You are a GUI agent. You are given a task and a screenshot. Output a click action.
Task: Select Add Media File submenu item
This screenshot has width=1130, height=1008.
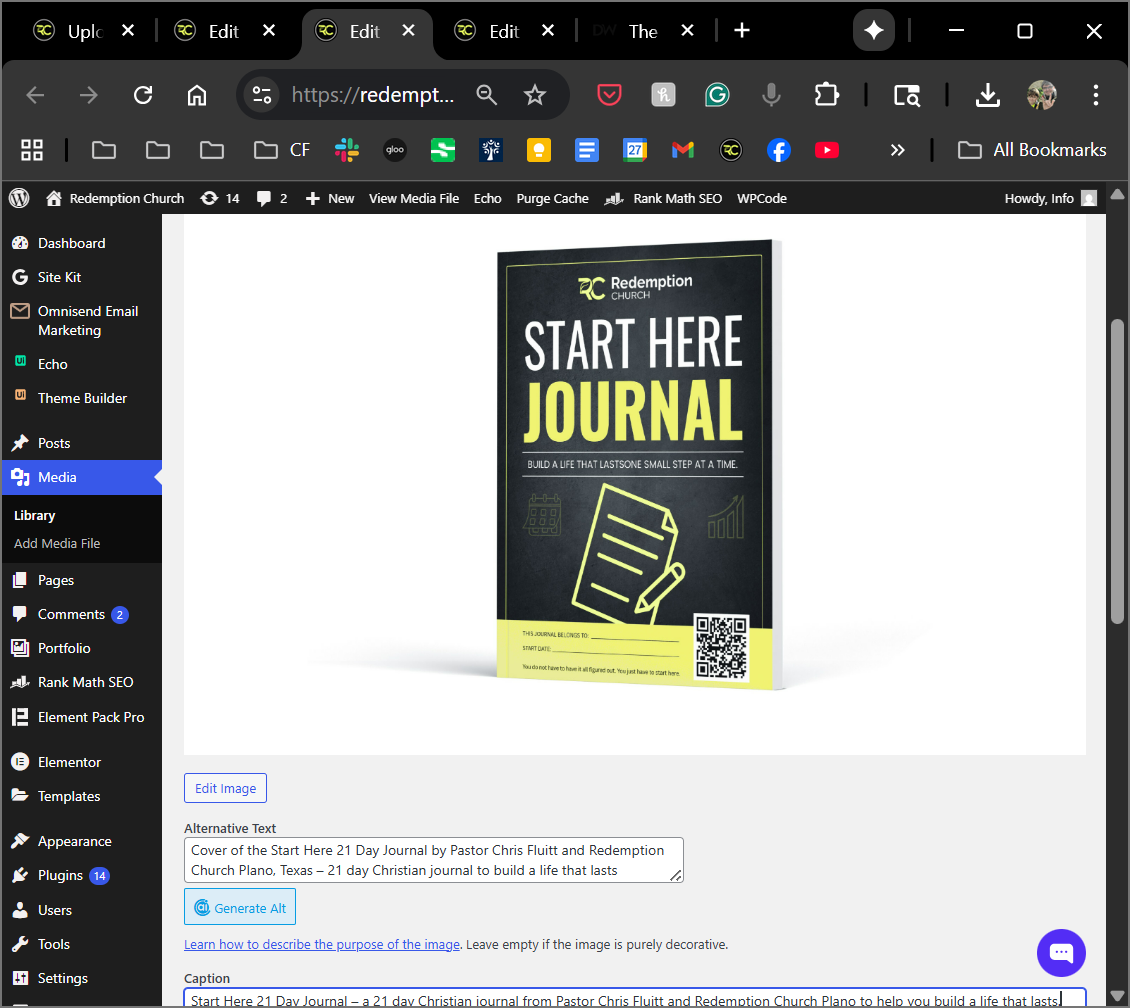(x=57, y=543)
